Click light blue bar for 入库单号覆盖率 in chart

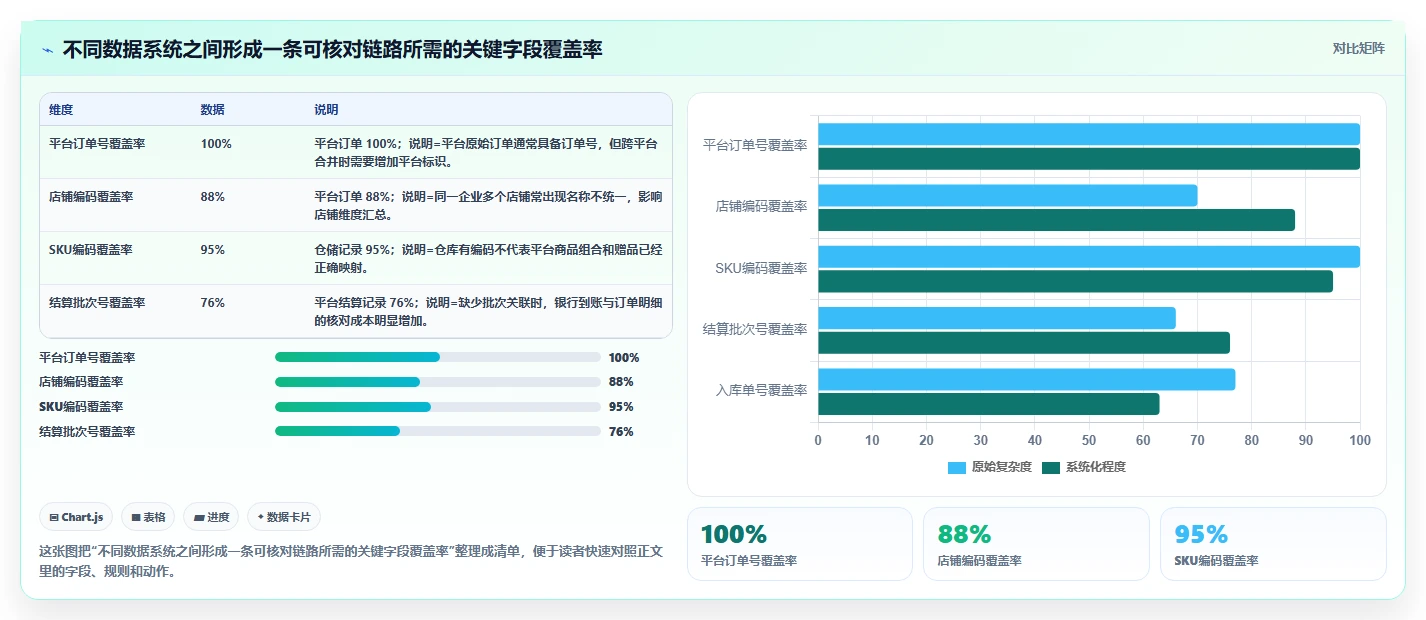[x=1026, y=379]
